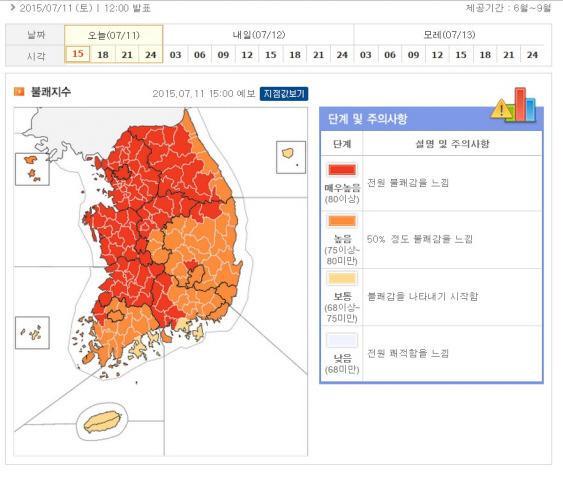Select tomorrow 07/12 03:00 time slot
Viewport: 563px width, 480px height.
point(175,55)
